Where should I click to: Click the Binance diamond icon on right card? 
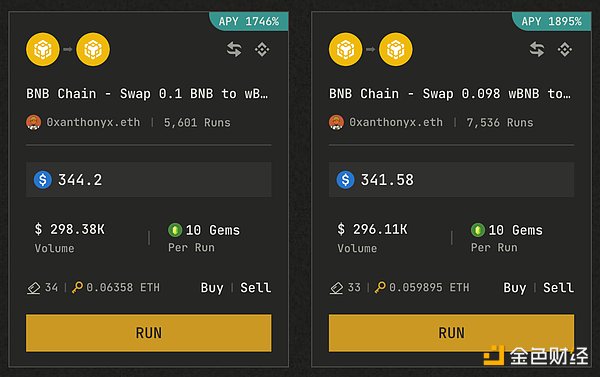[565, 49]
